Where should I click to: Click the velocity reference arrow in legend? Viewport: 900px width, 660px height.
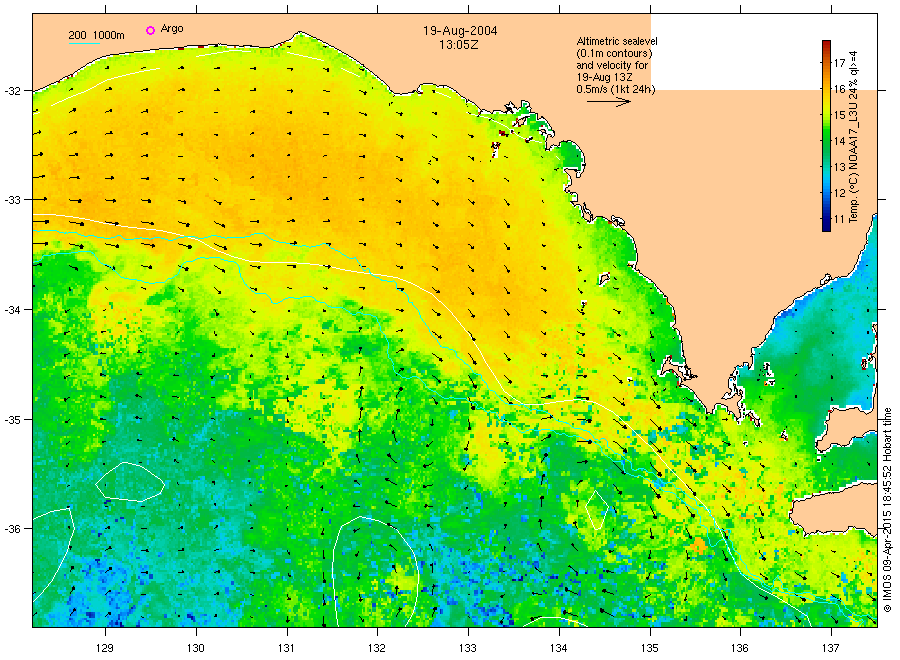tap(608, 102)
